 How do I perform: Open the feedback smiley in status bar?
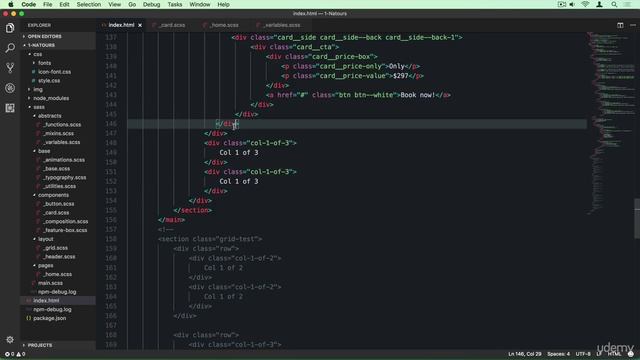coord(631,354)
